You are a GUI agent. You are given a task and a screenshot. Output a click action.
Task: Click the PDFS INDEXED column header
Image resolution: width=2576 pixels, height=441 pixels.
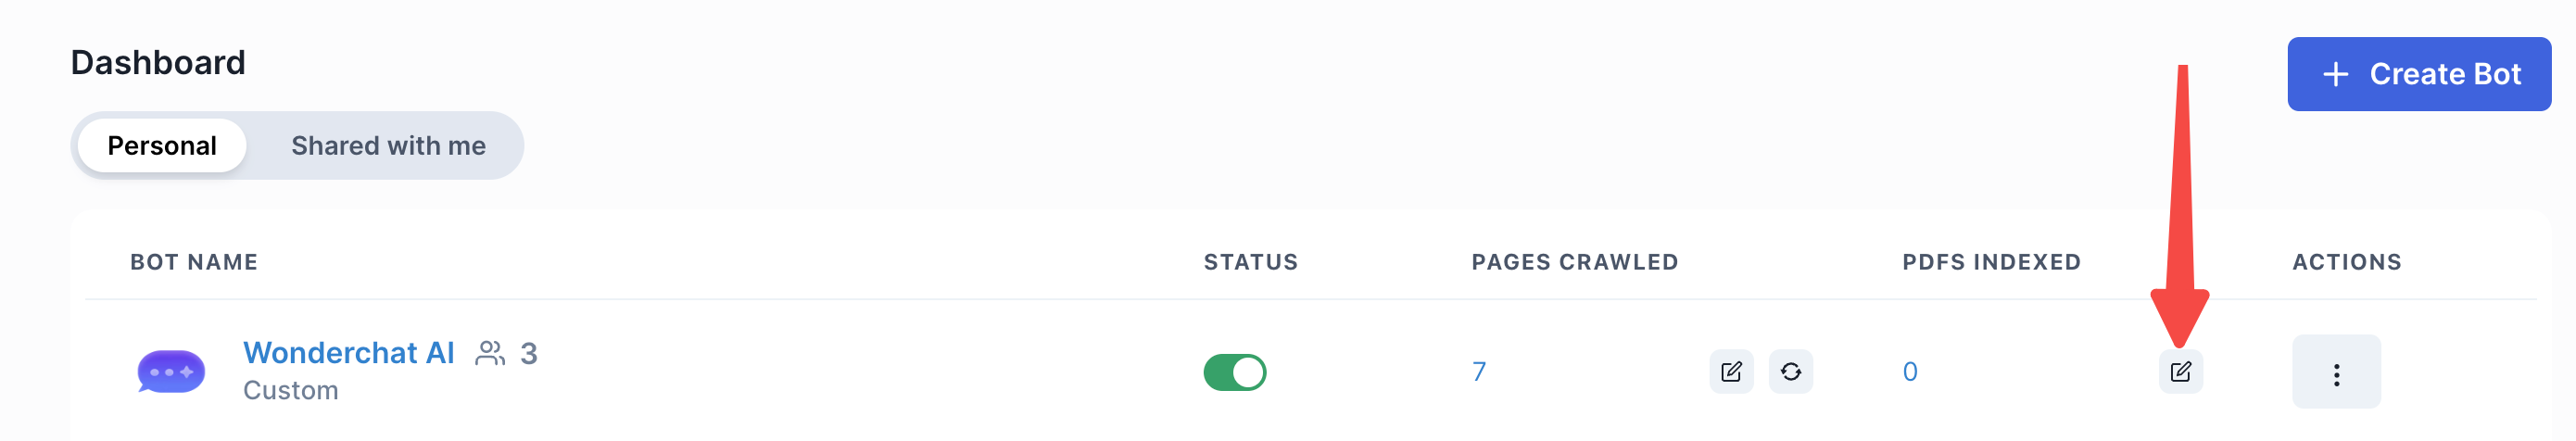pyautogui.click(x=1991, y=262)
